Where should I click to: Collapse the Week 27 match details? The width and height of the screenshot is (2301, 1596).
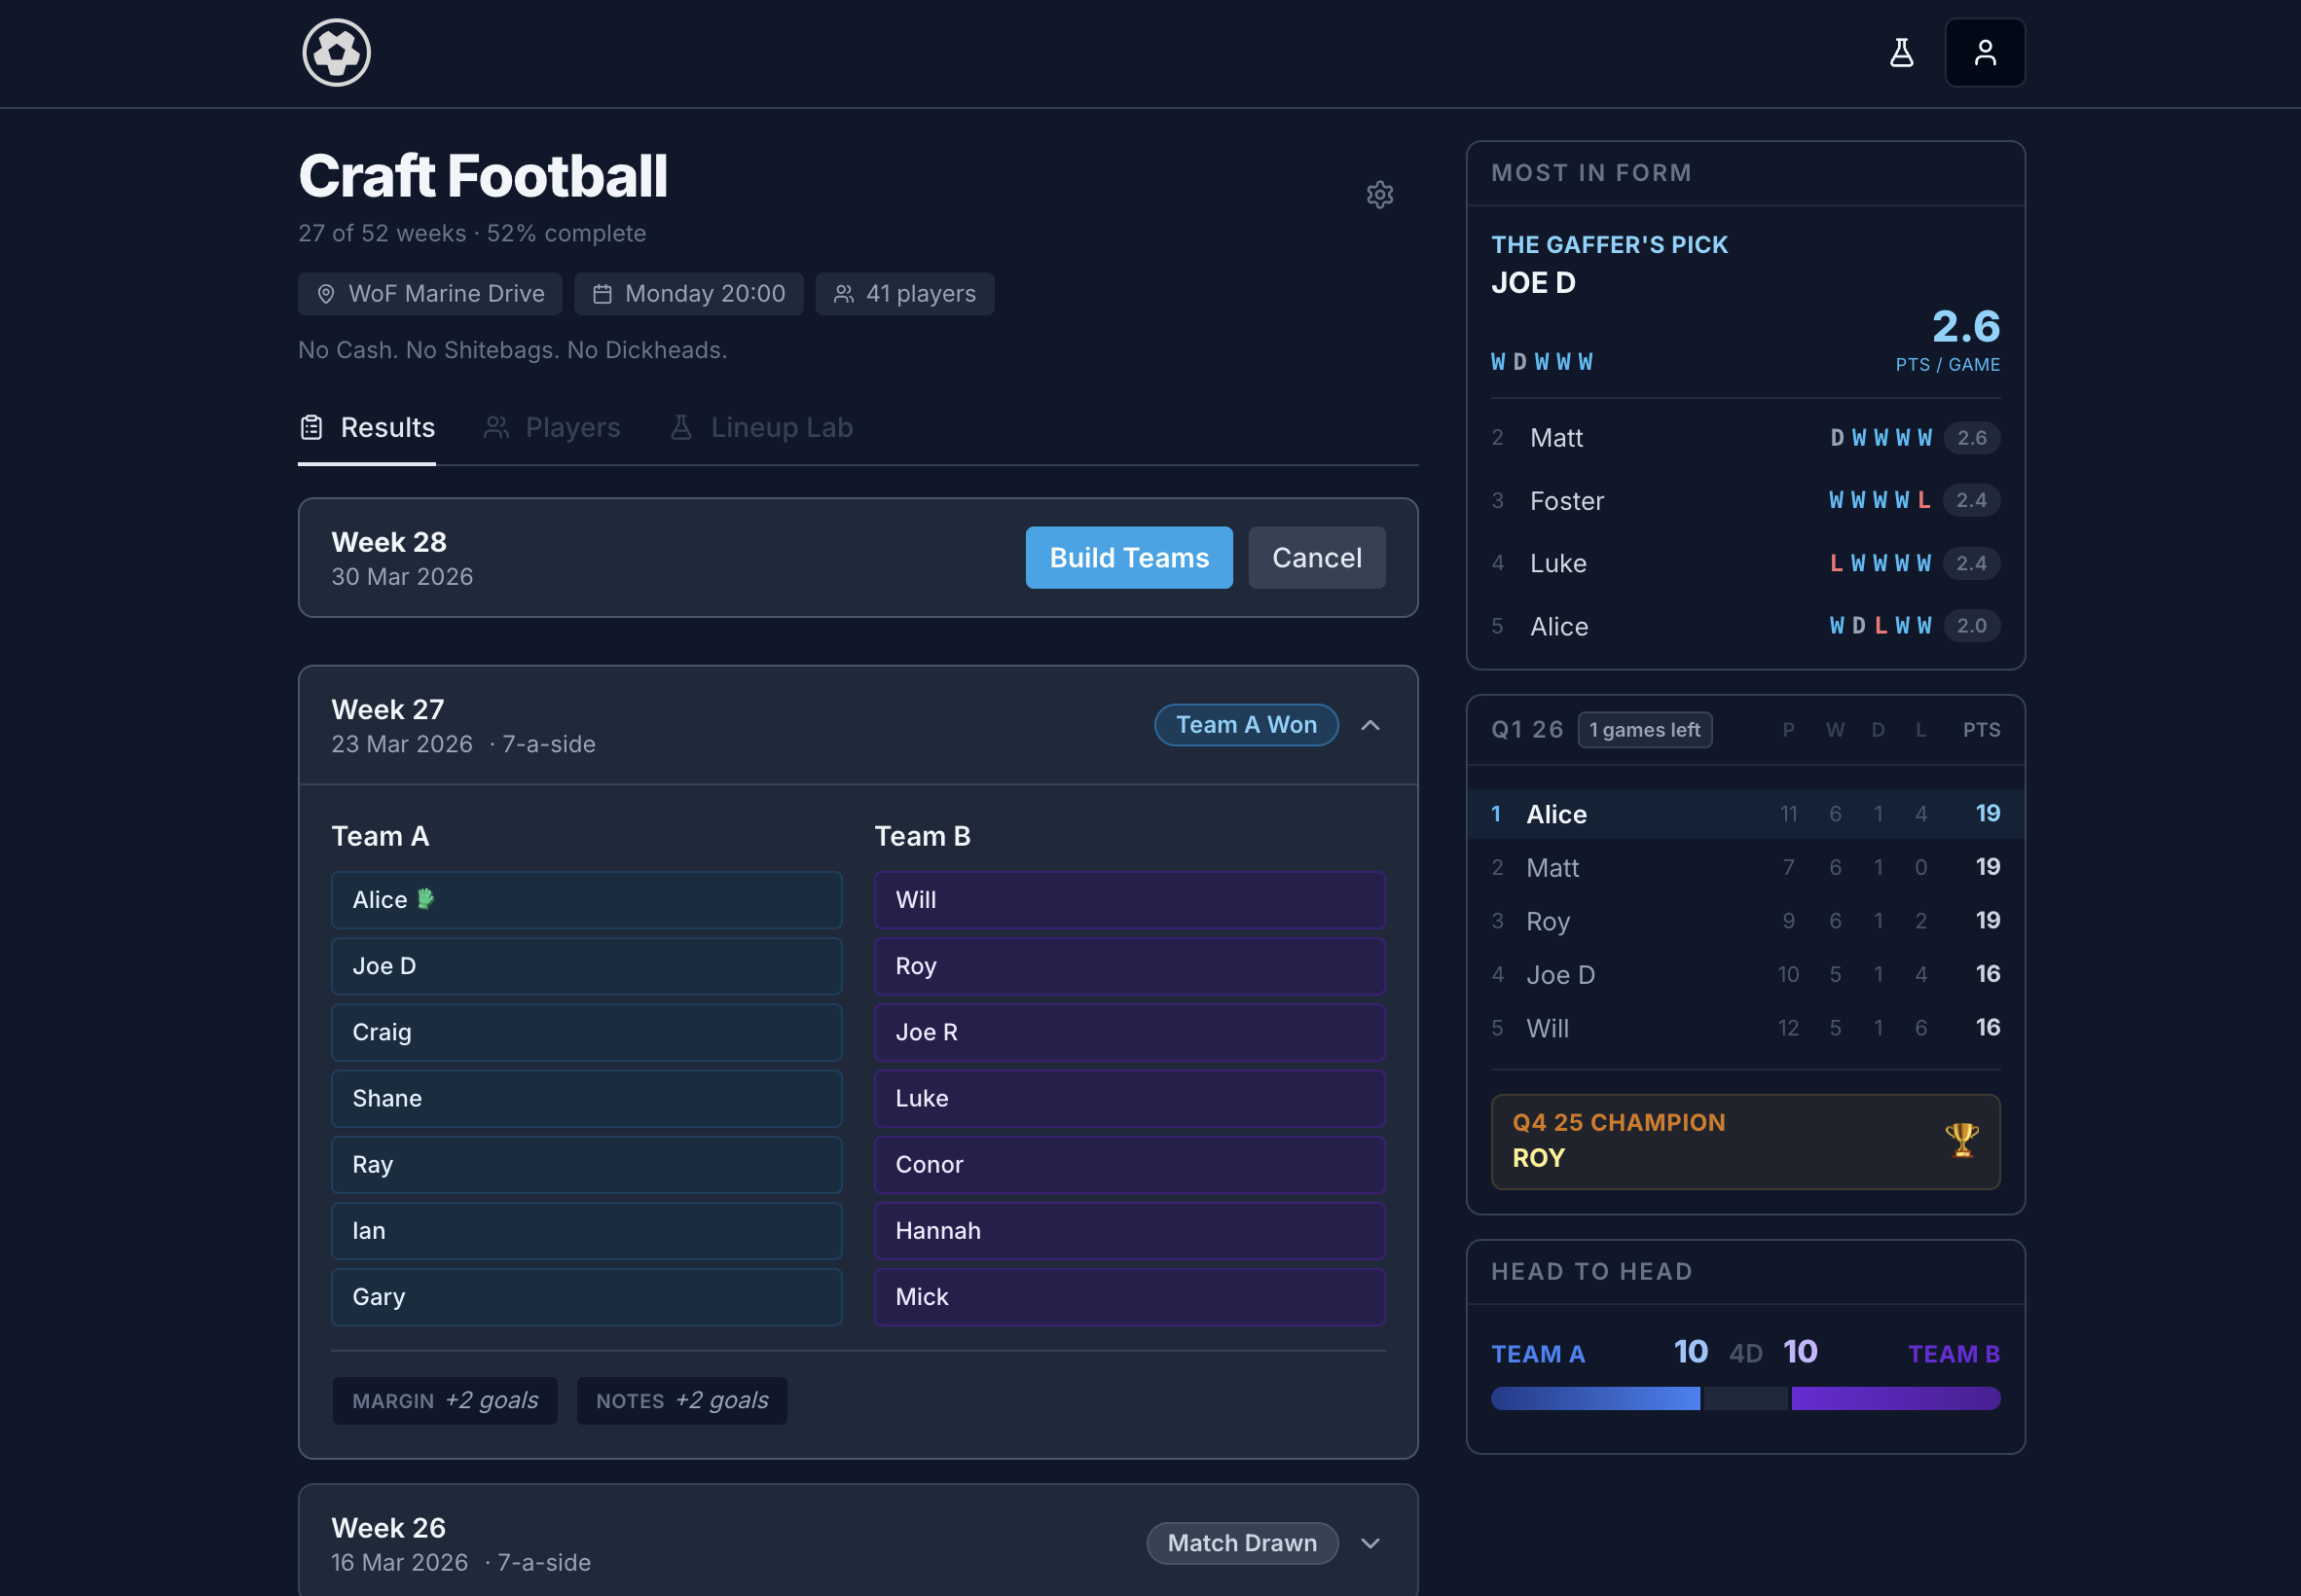1371,726
